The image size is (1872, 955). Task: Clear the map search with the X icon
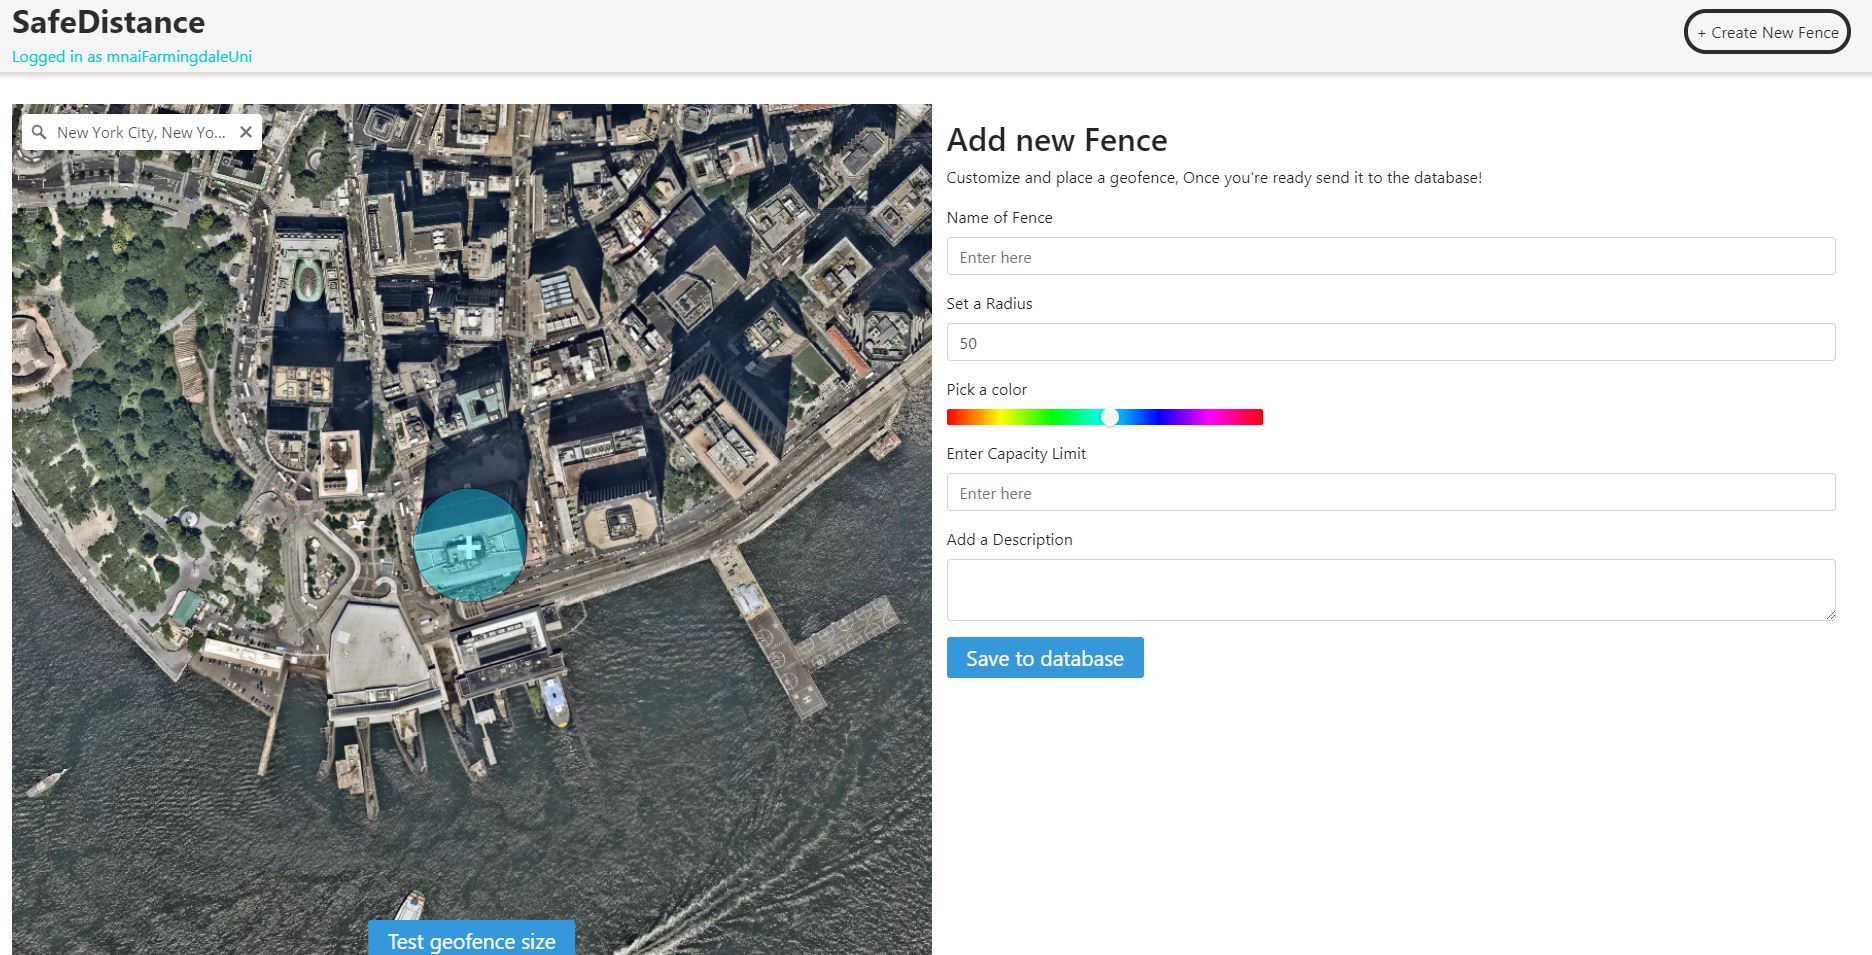246,132
